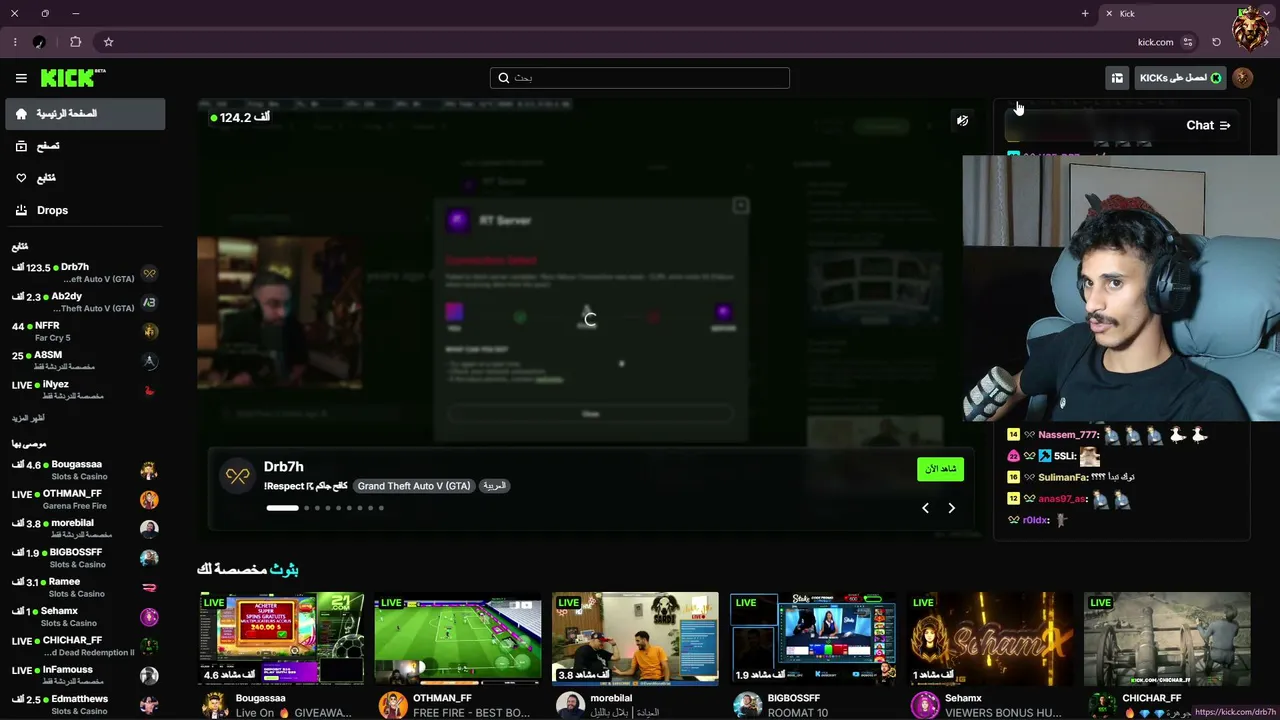Open morebilal stream thumbnail

click(635, 638)
